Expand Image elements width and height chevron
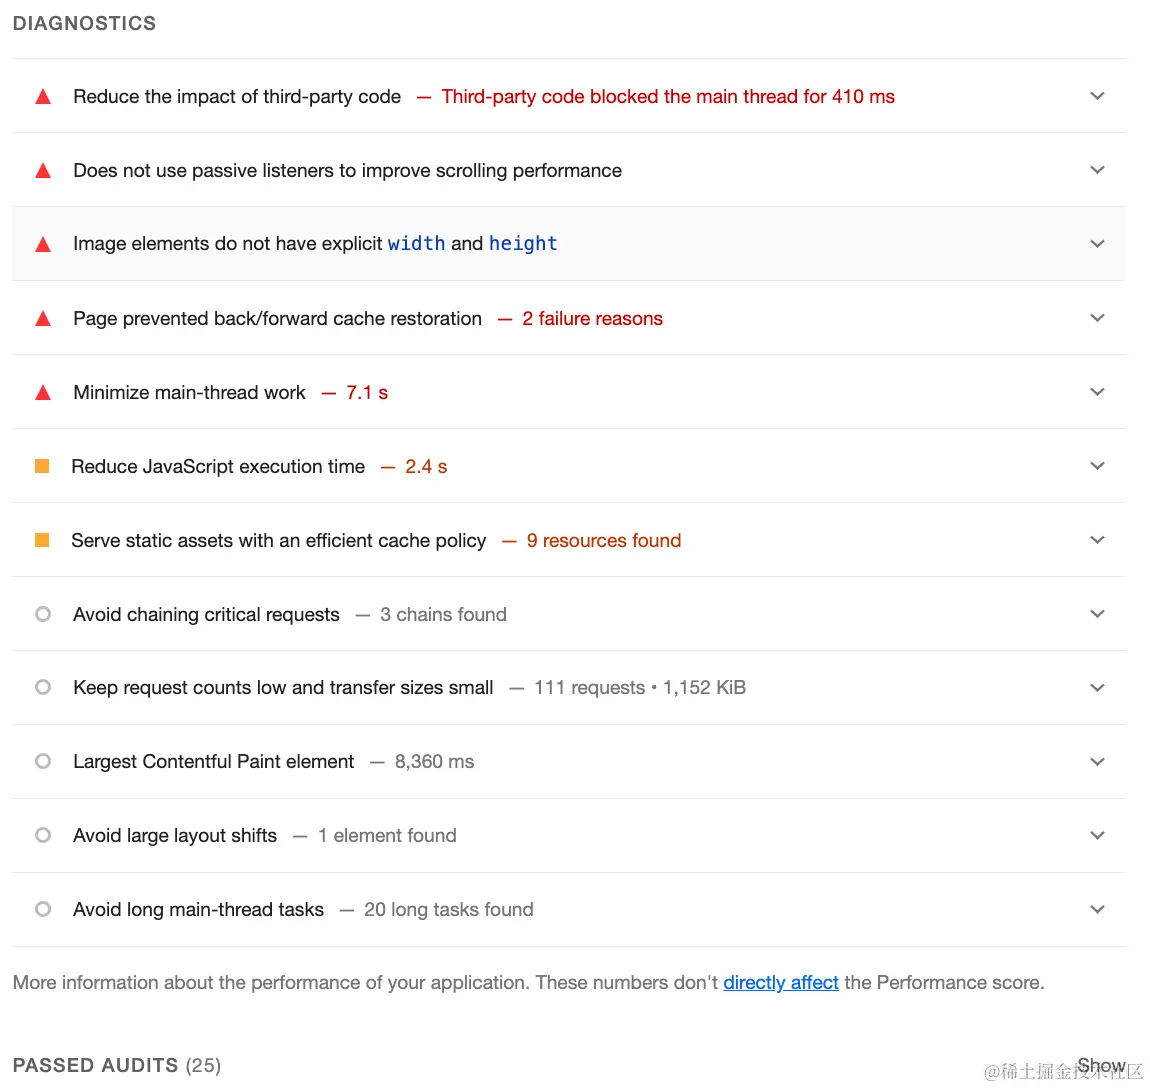The image size is (1150, 1088). [x=1097, y=244]
